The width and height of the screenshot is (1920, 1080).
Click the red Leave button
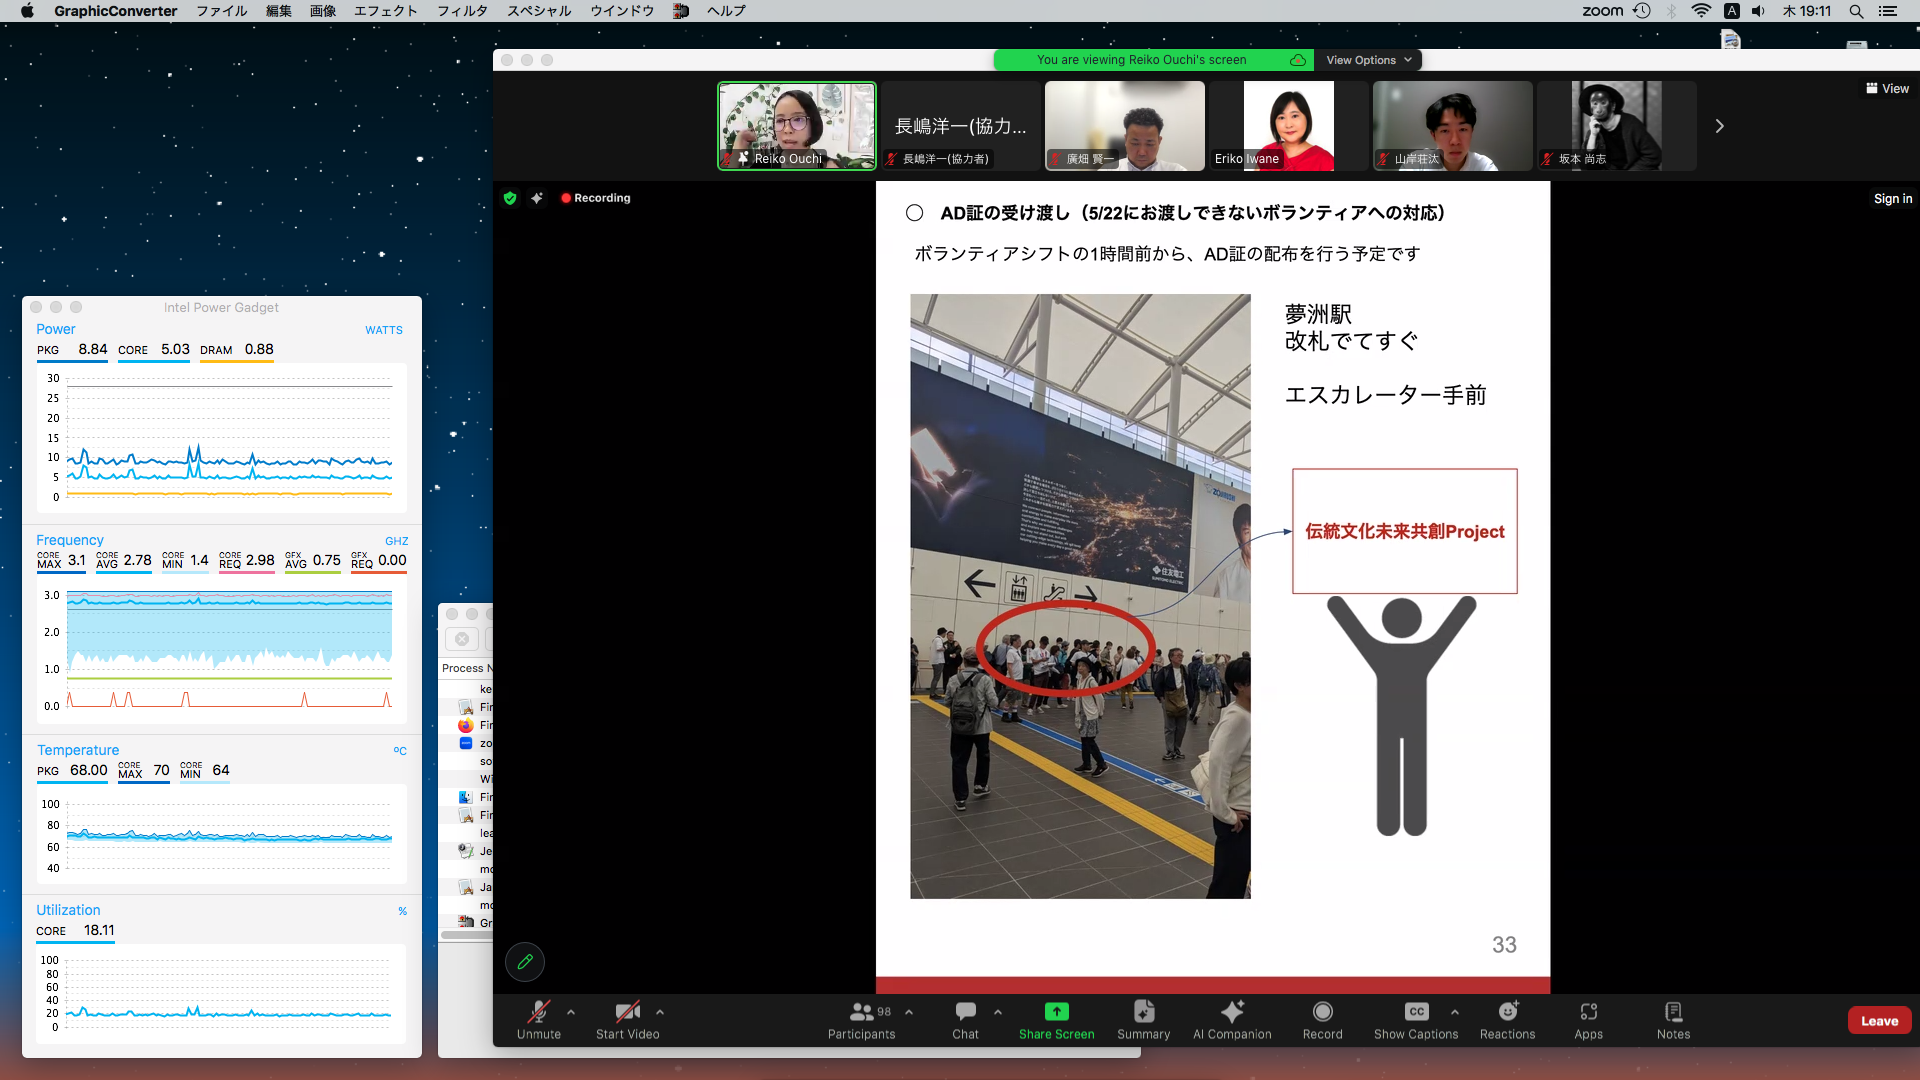(x=1879, y=1021)
